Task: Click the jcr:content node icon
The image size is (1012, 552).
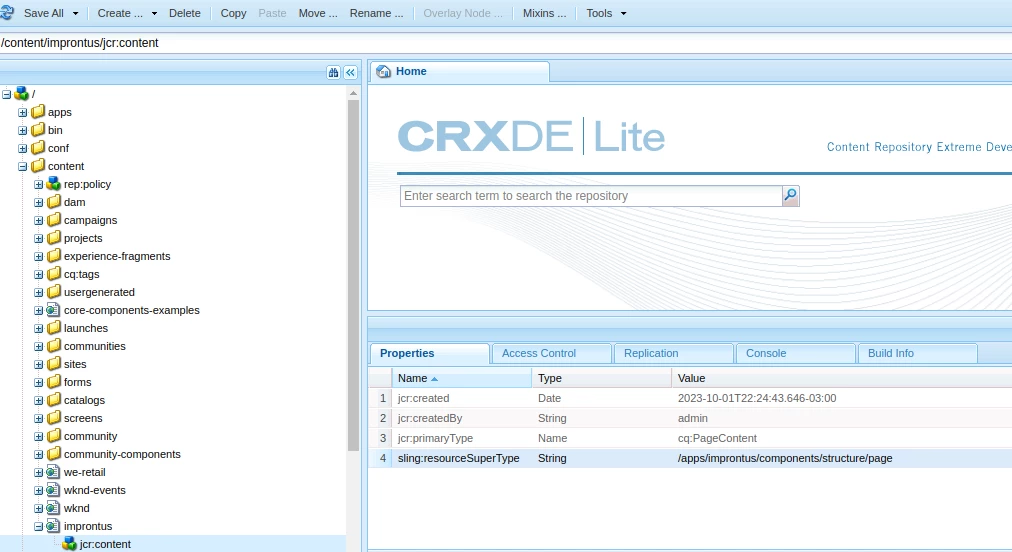Action: tap(69, 544)
